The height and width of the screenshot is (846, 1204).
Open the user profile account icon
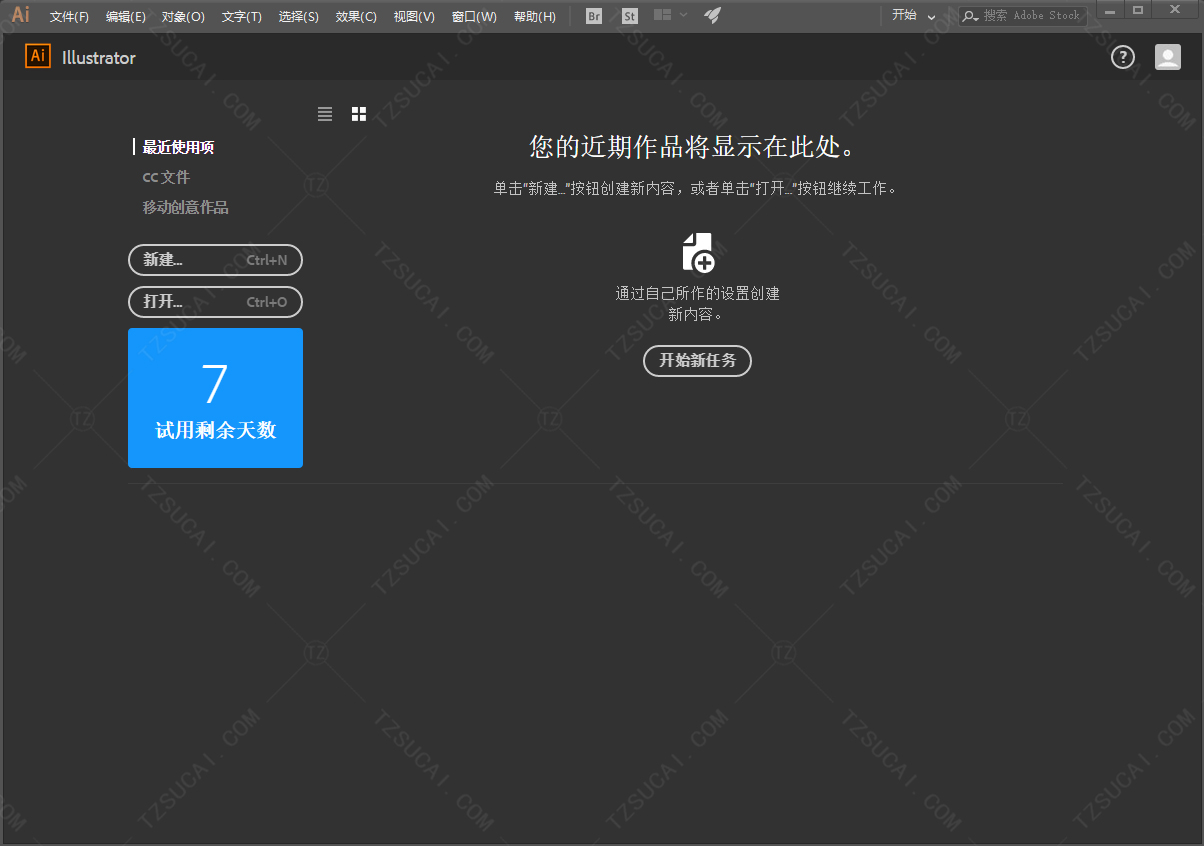pos(1168,57)
